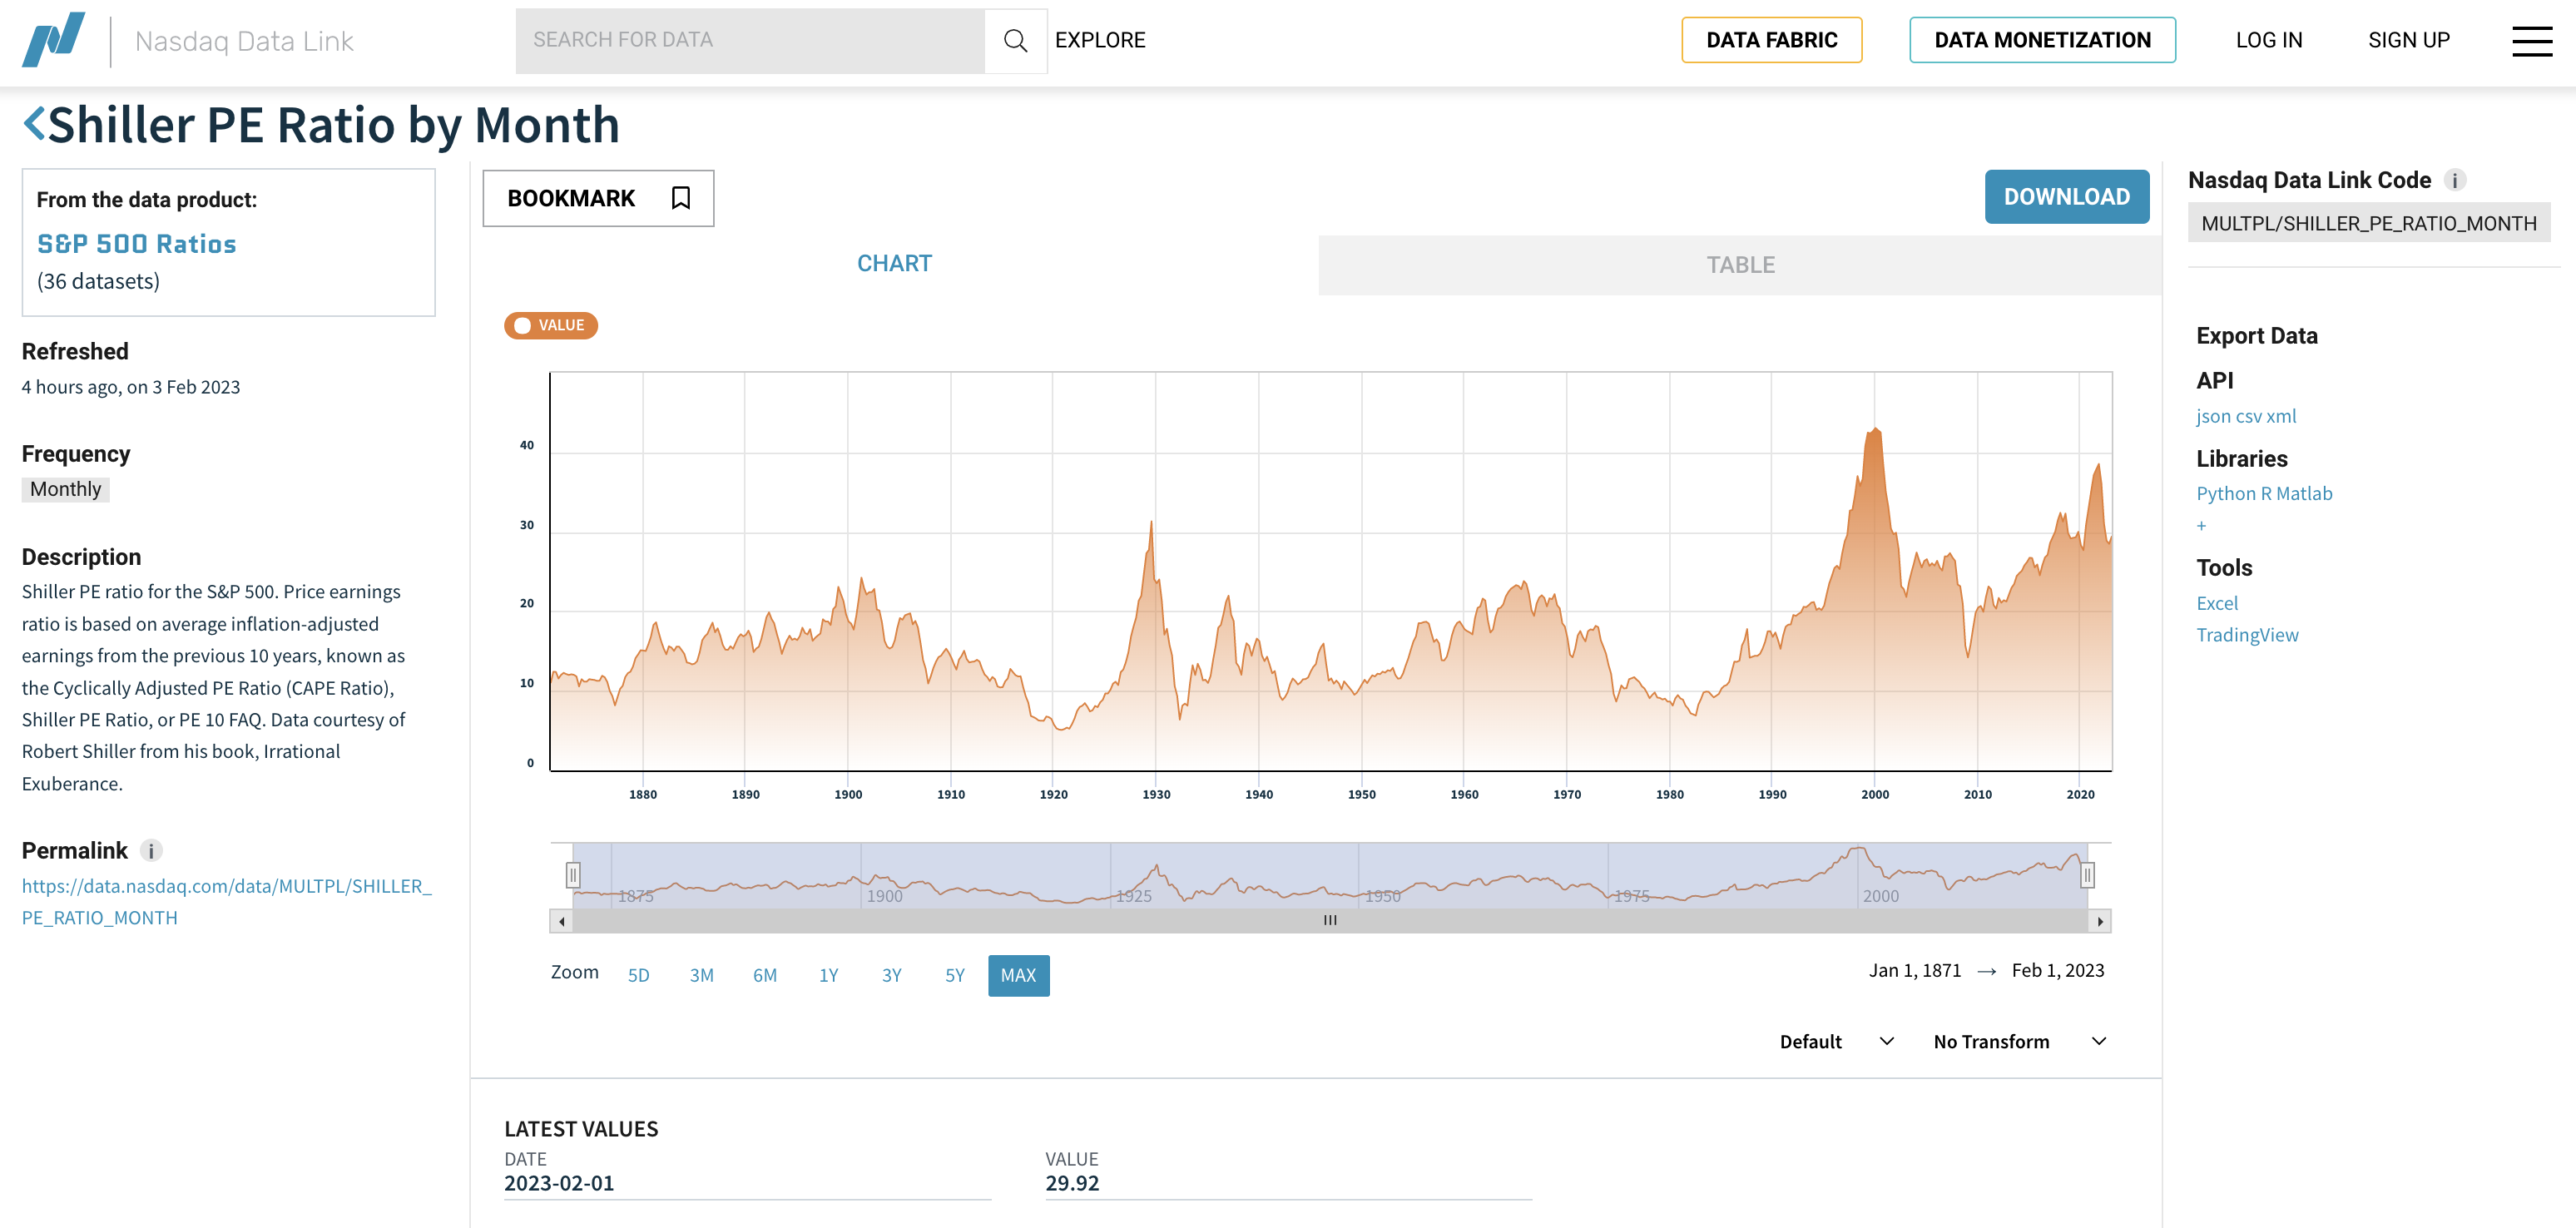Select the 5D zoom range
Viewport: 2576px width, 1228px height.
pos(638,976)
